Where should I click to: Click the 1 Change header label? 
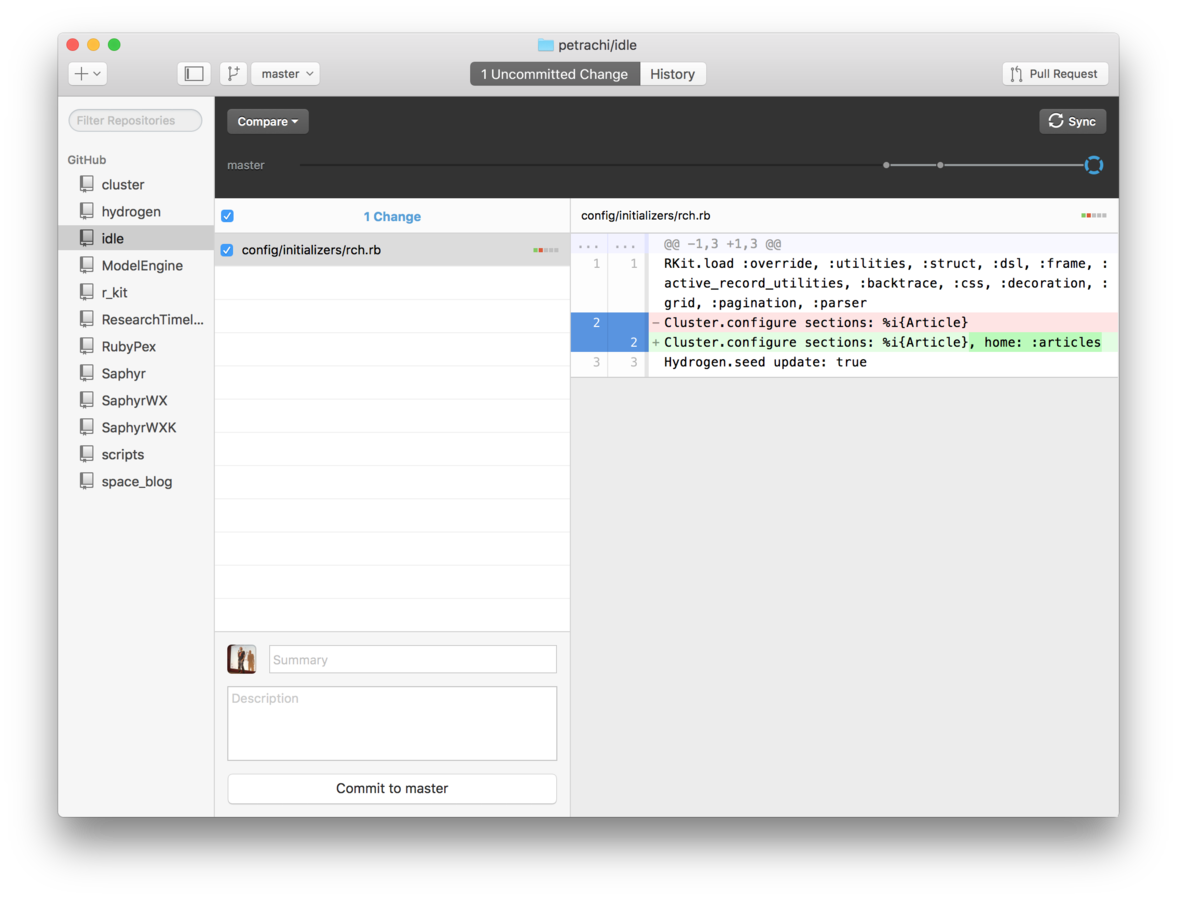(392, 216)
